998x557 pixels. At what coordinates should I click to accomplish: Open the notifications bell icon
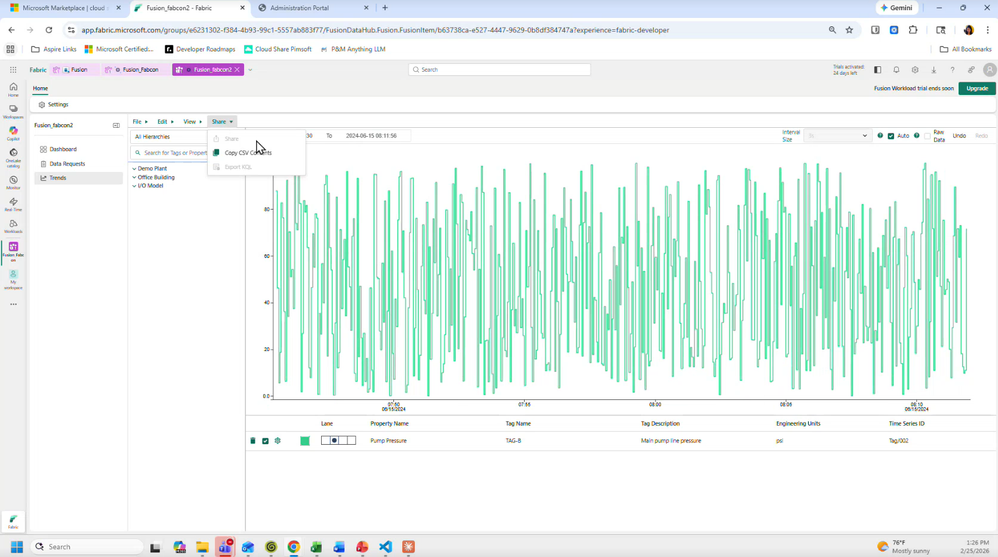(x=896, y=69)
